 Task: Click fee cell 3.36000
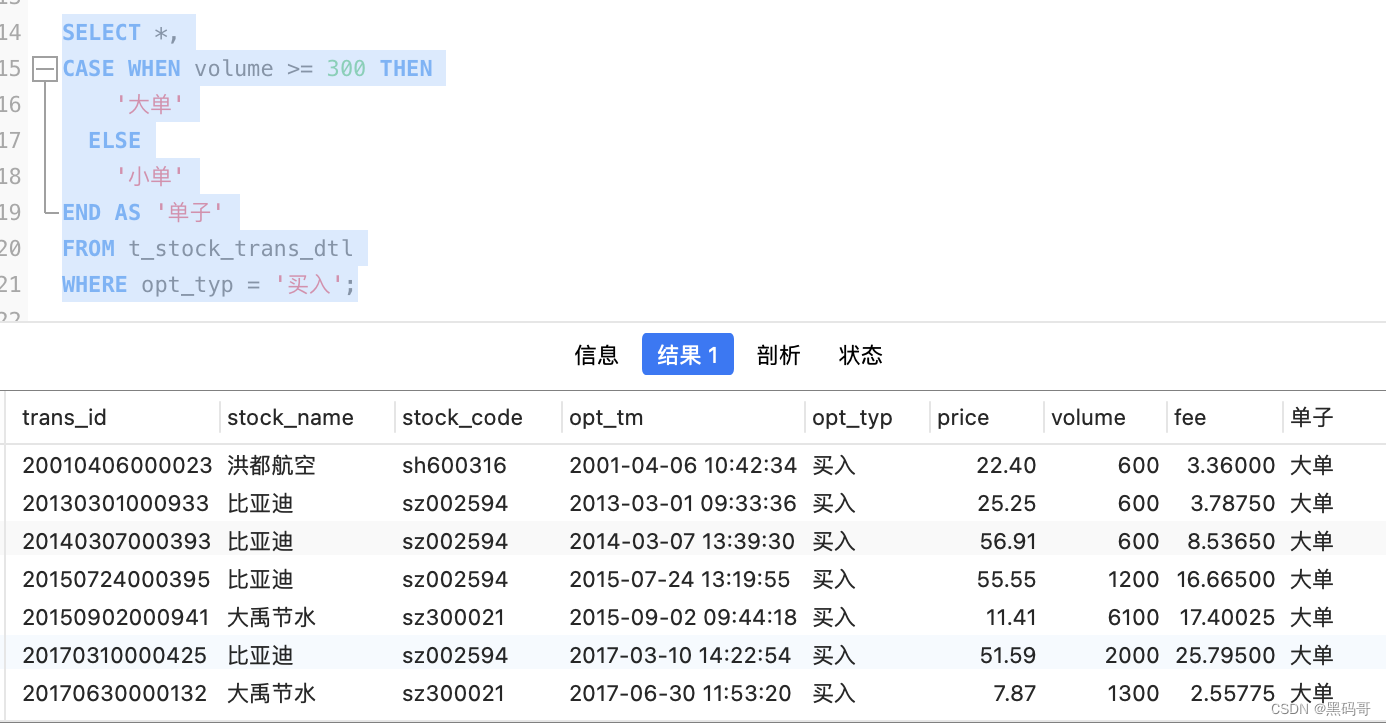click(x=1231, y=465)
